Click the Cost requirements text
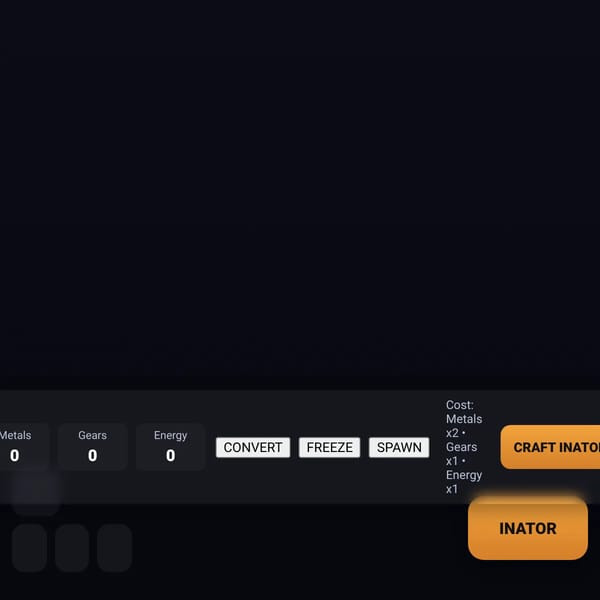 [x=464, y=447]
